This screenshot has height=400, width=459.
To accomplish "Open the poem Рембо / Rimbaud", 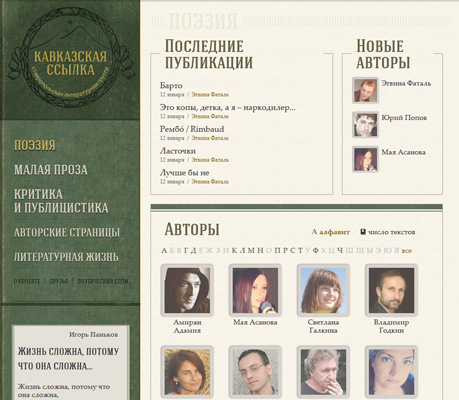I will (192, 129).
